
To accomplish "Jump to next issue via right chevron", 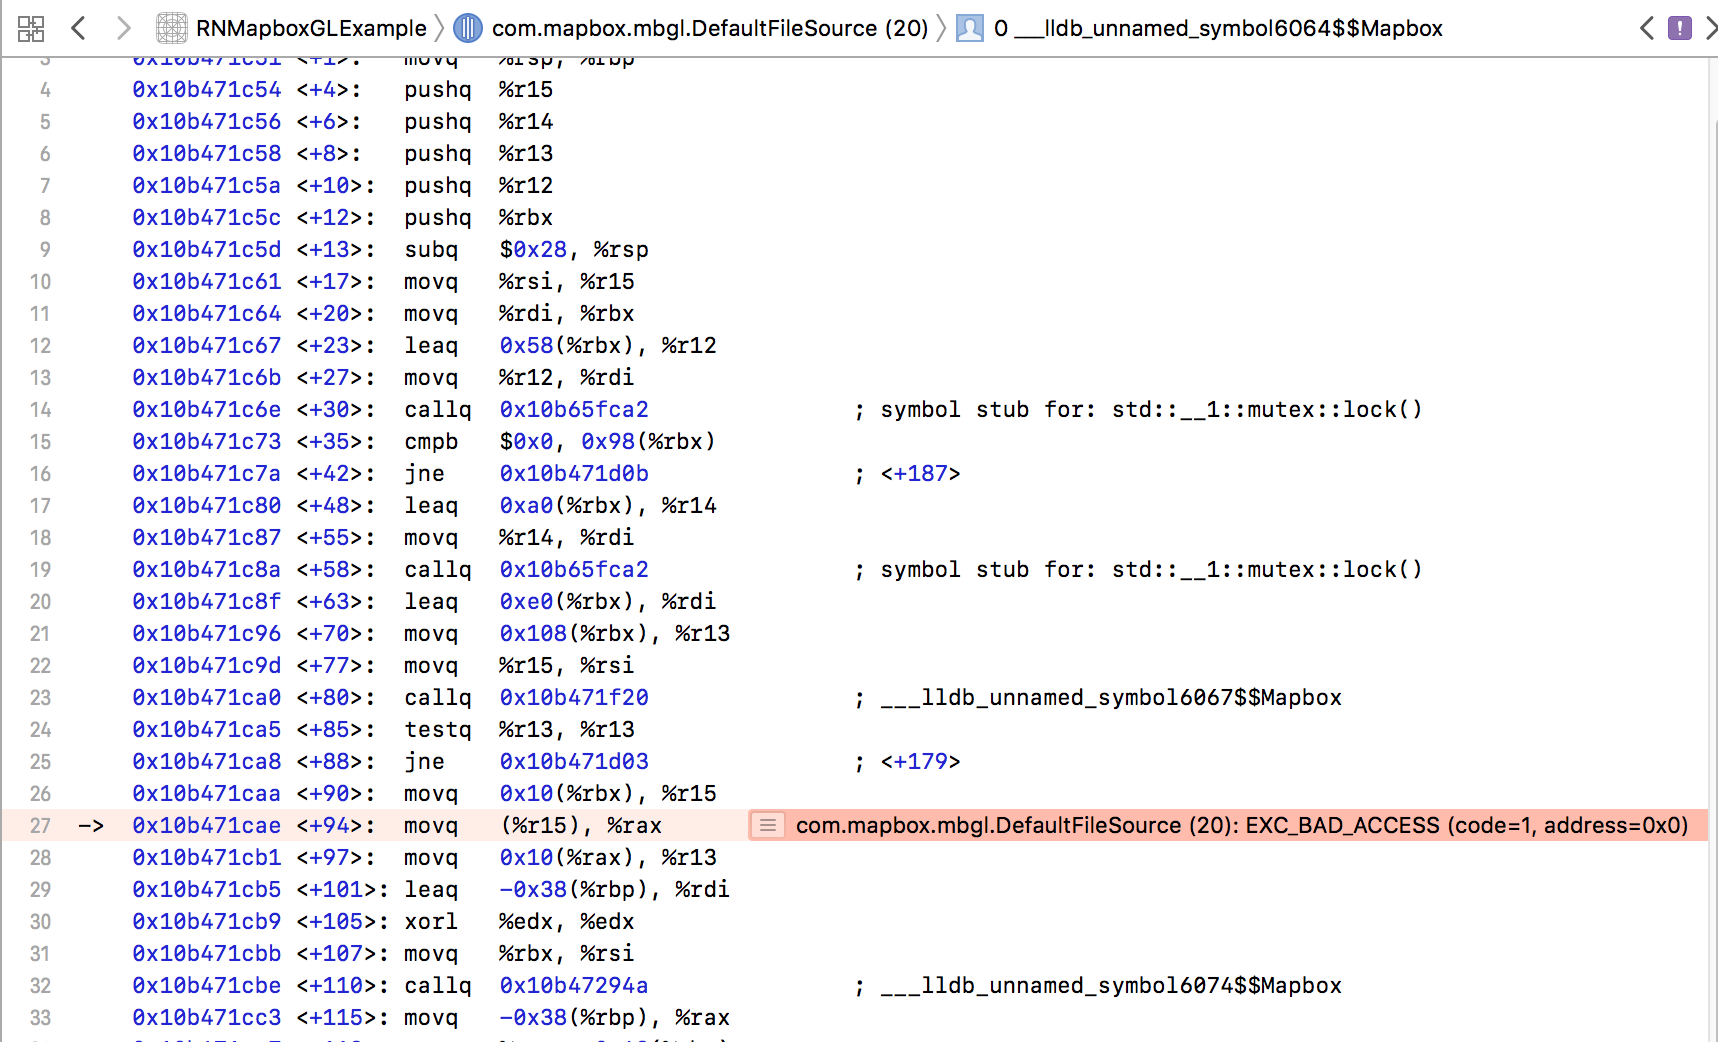I will (1712, 28).
